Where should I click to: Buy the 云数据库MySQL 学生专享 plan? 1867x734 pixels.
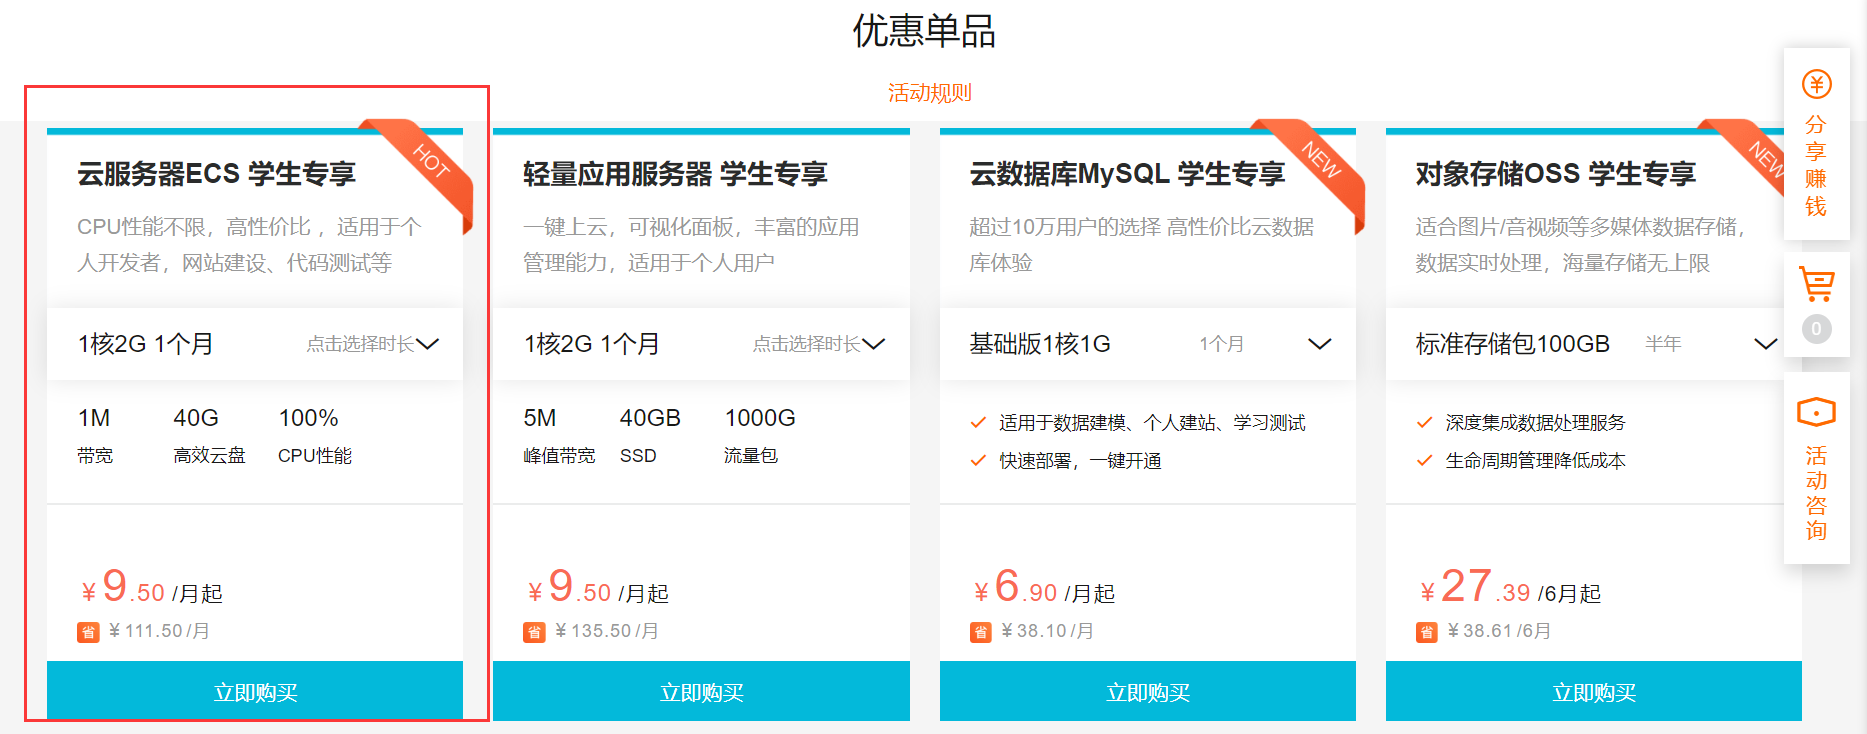(1148, 691)
